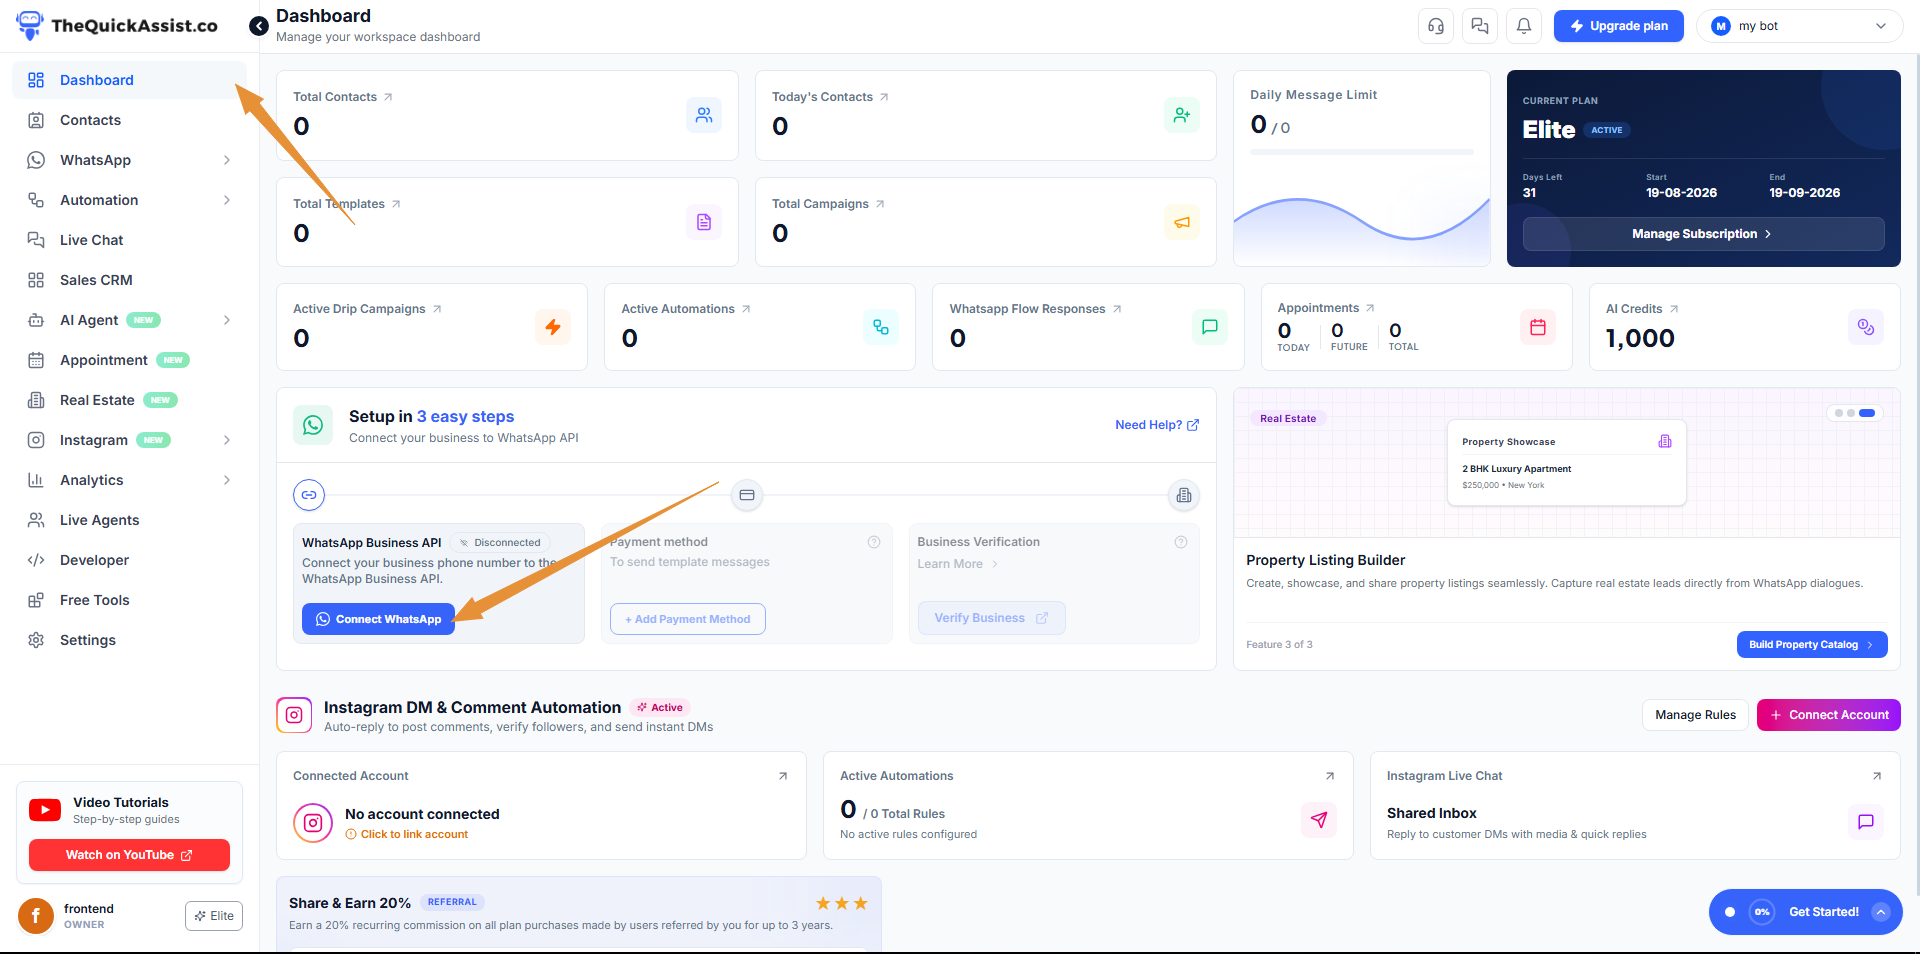Click Build Property Catalog button
The image size is (1920, 954).
tap(1812, 645)
